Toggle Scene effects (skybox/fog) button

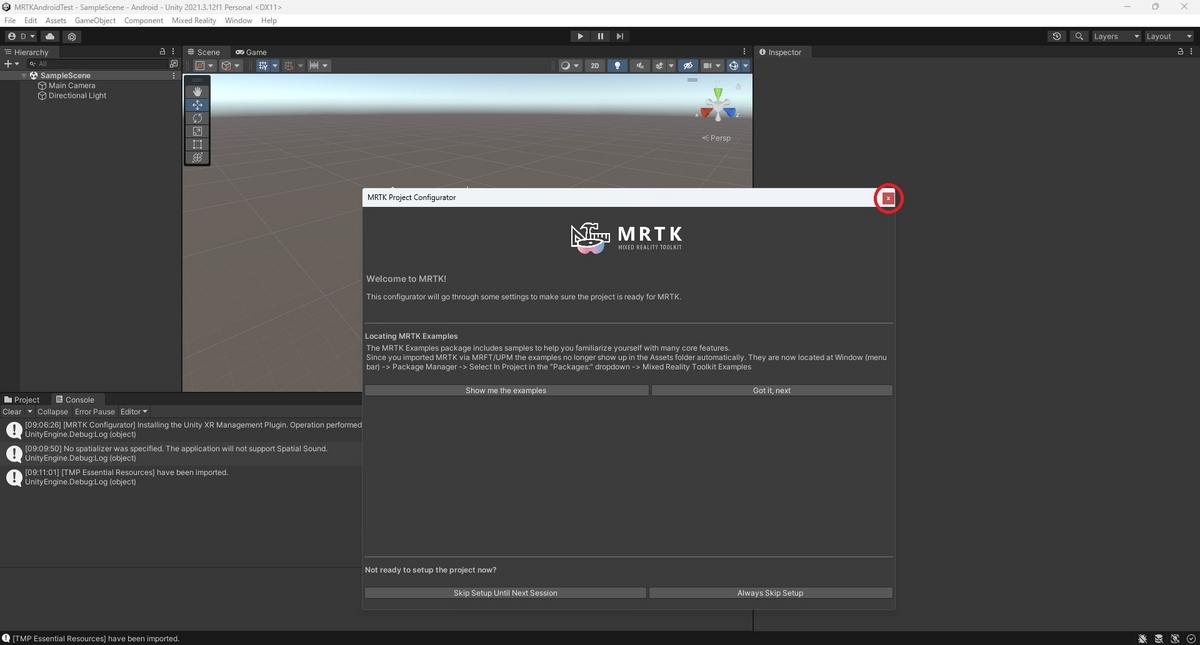click(660, 65)
